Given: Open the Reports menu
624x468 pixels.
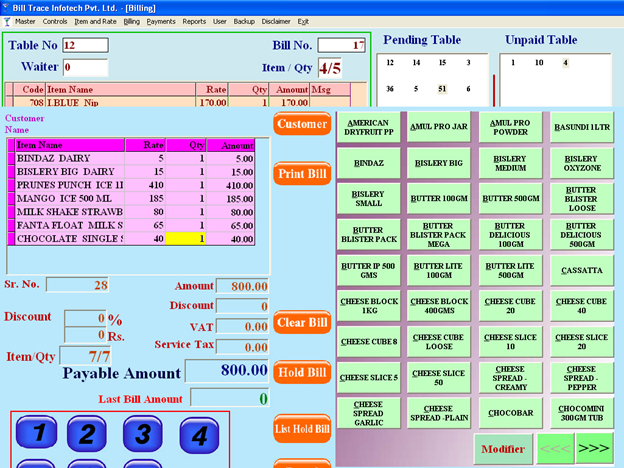Looking at the screenshot, I should (194, 21).
